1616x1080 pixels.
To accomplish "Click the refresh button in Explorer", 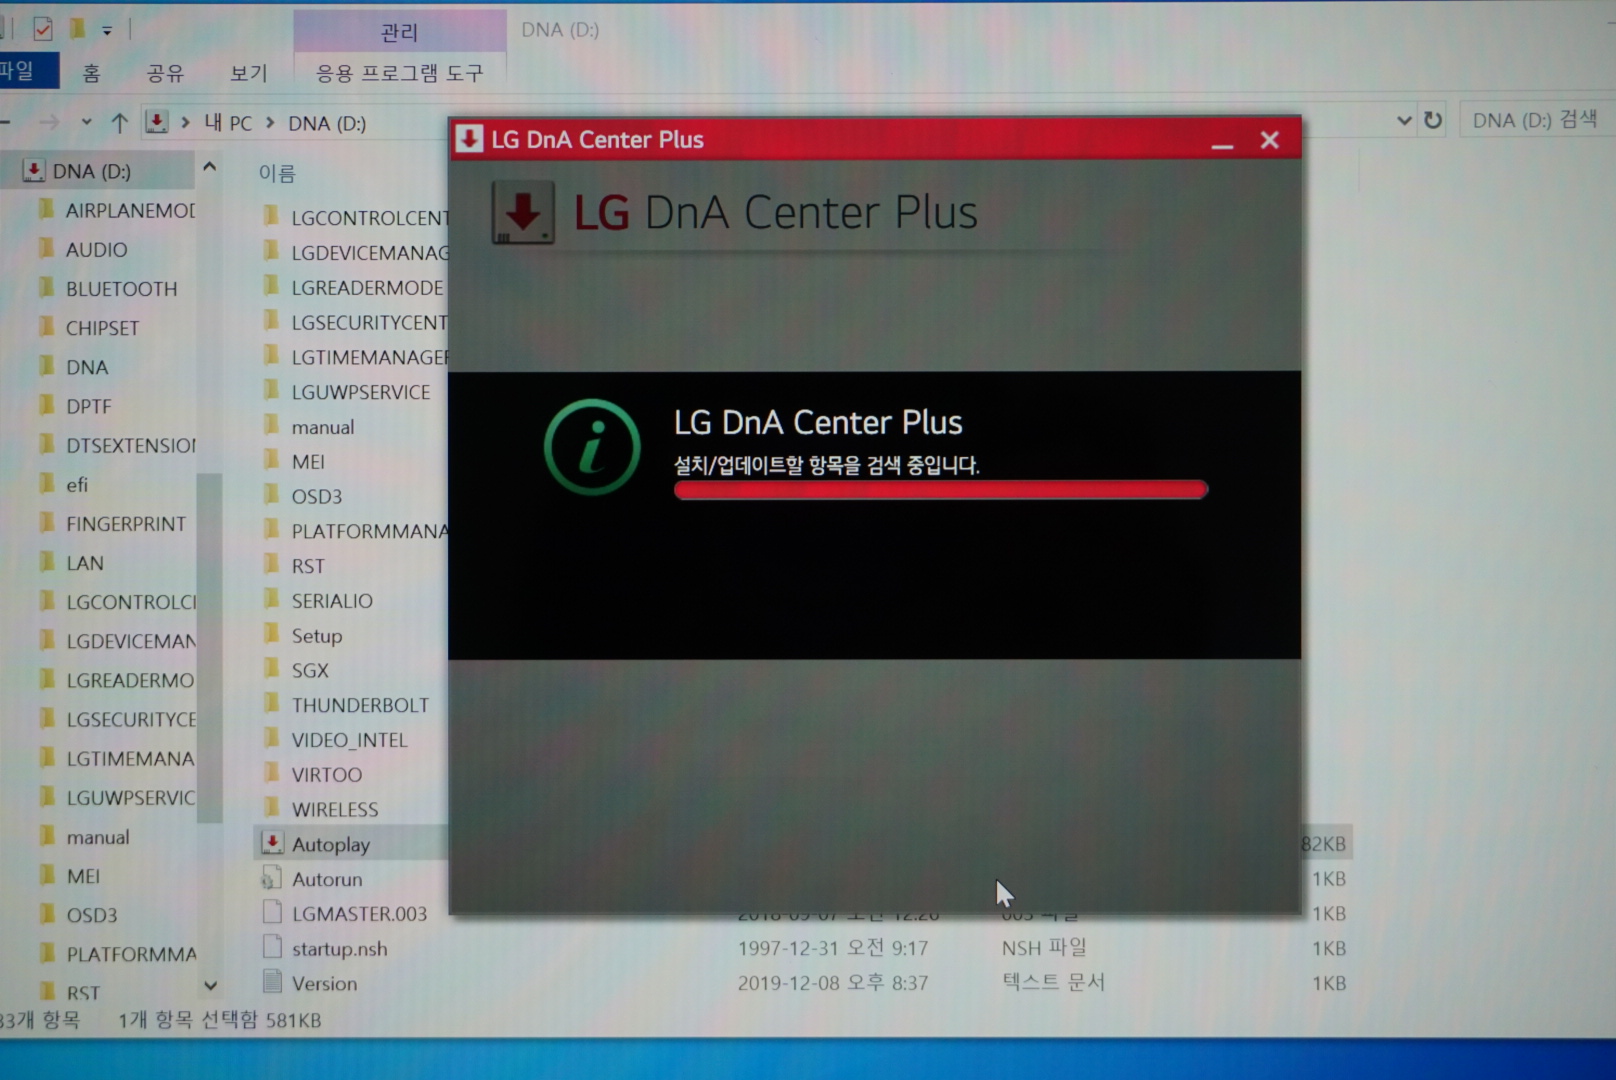I will click(1433, 120).
